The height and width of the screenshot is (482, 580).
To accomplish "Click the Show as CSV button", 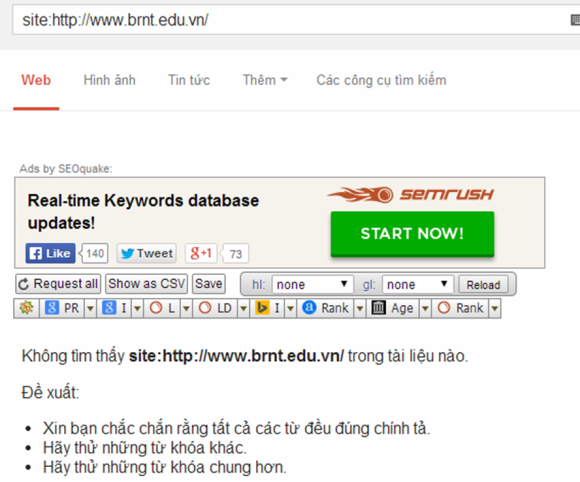I will (146, 284).
